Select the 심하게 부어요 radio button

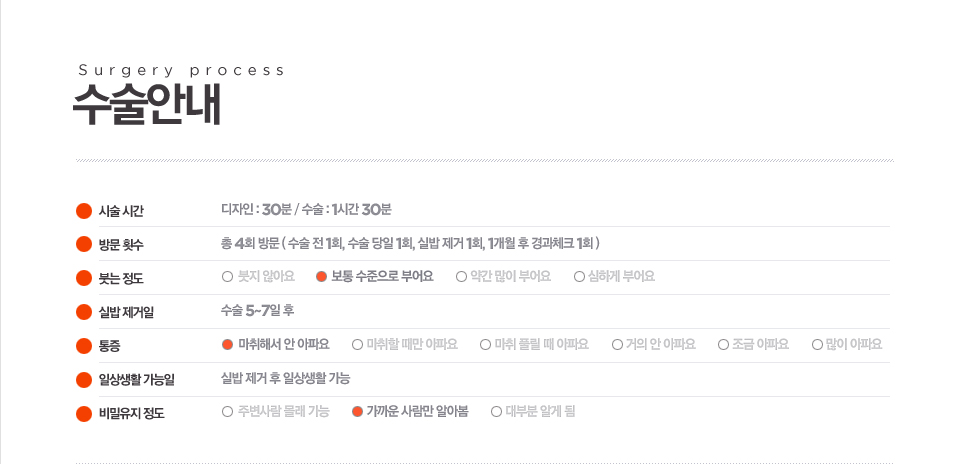[x=579, y=276]
